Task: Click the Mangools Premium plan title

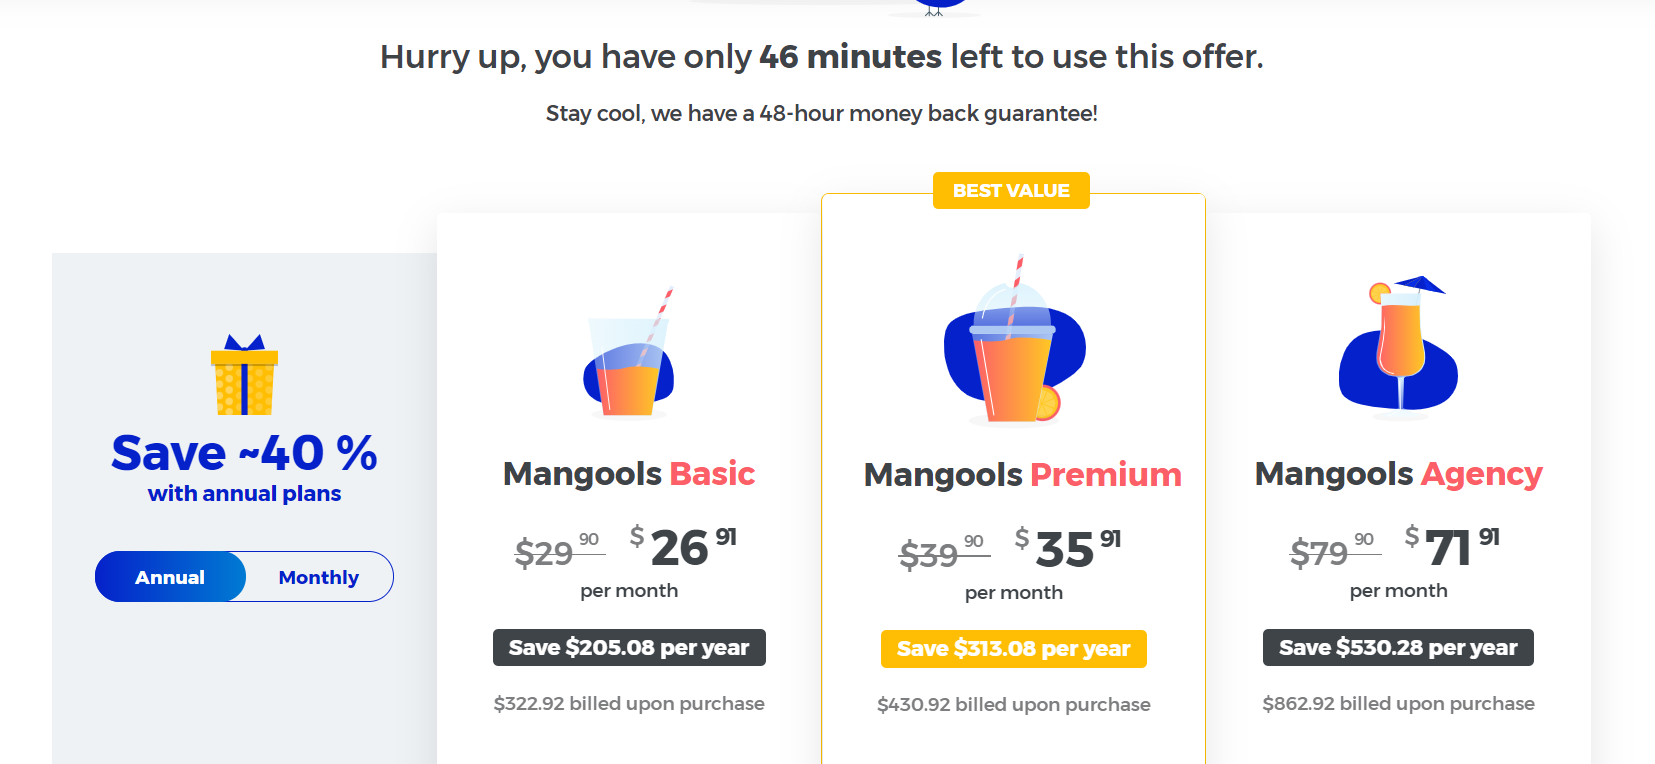Action: [1022, 474]
